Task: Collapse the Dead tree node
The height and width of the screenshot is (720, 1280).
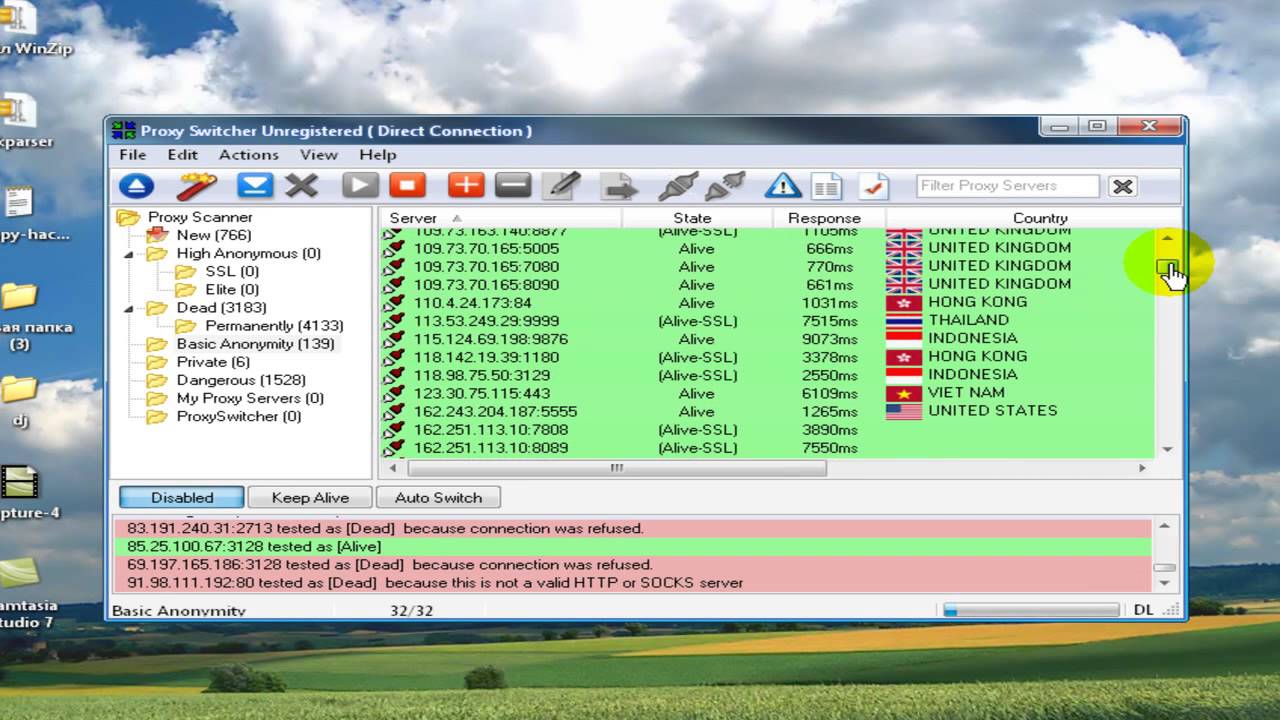Action: click(128, 308)
